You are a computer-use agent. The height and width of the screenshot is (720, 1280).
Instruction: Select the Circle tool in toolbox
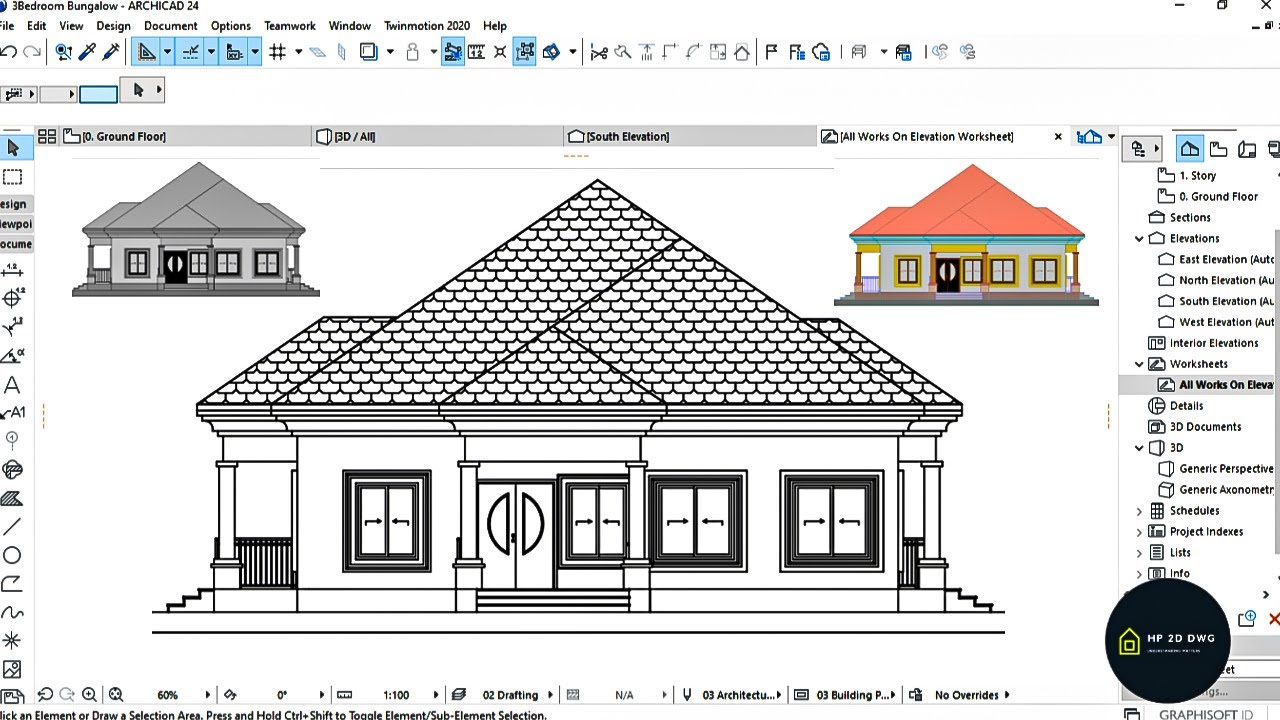coord(12,556)
